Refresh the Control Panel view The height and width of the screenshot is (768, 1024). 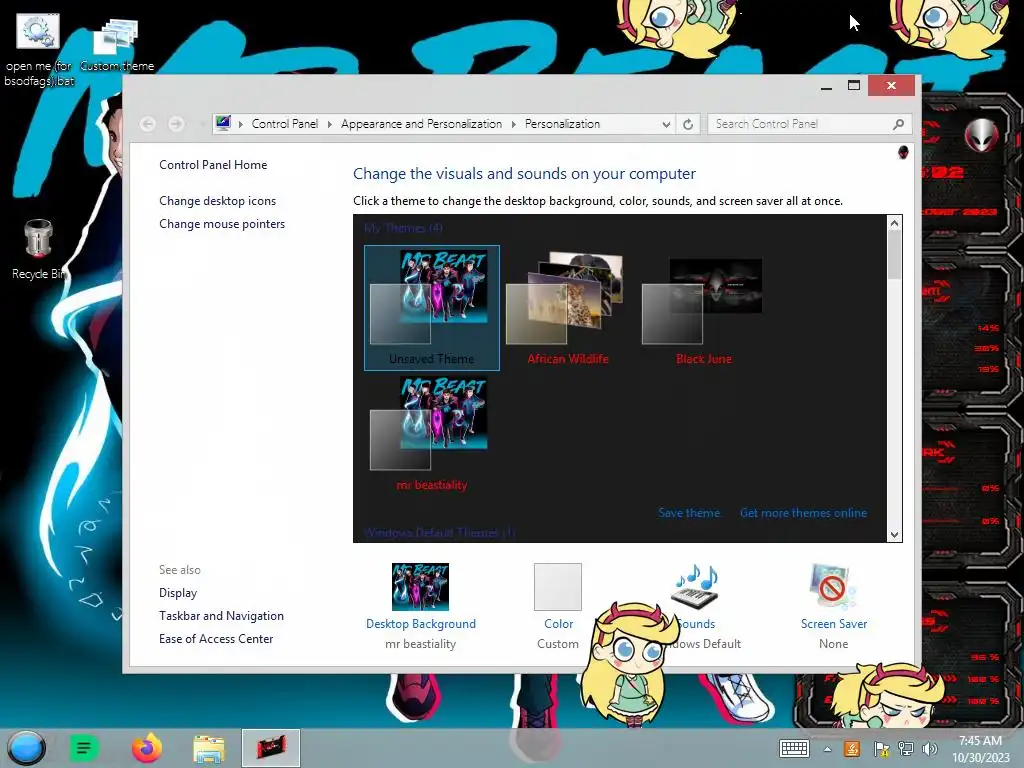click(x=688, y=124)
